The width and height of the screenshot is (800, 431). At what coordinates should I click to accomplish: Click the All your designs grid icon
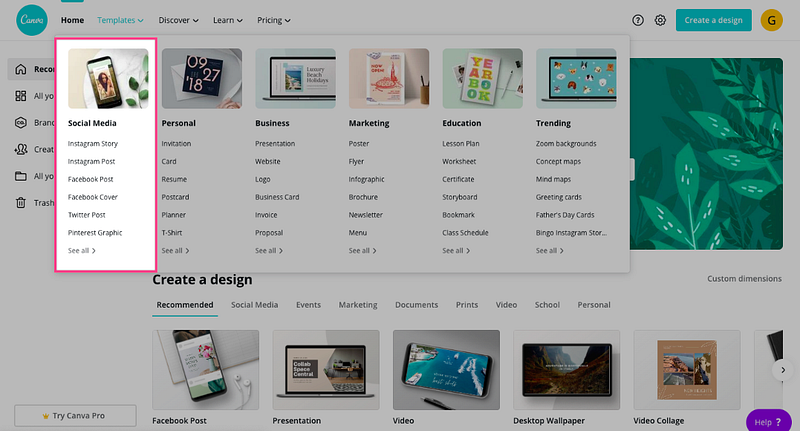coord(20,96)
